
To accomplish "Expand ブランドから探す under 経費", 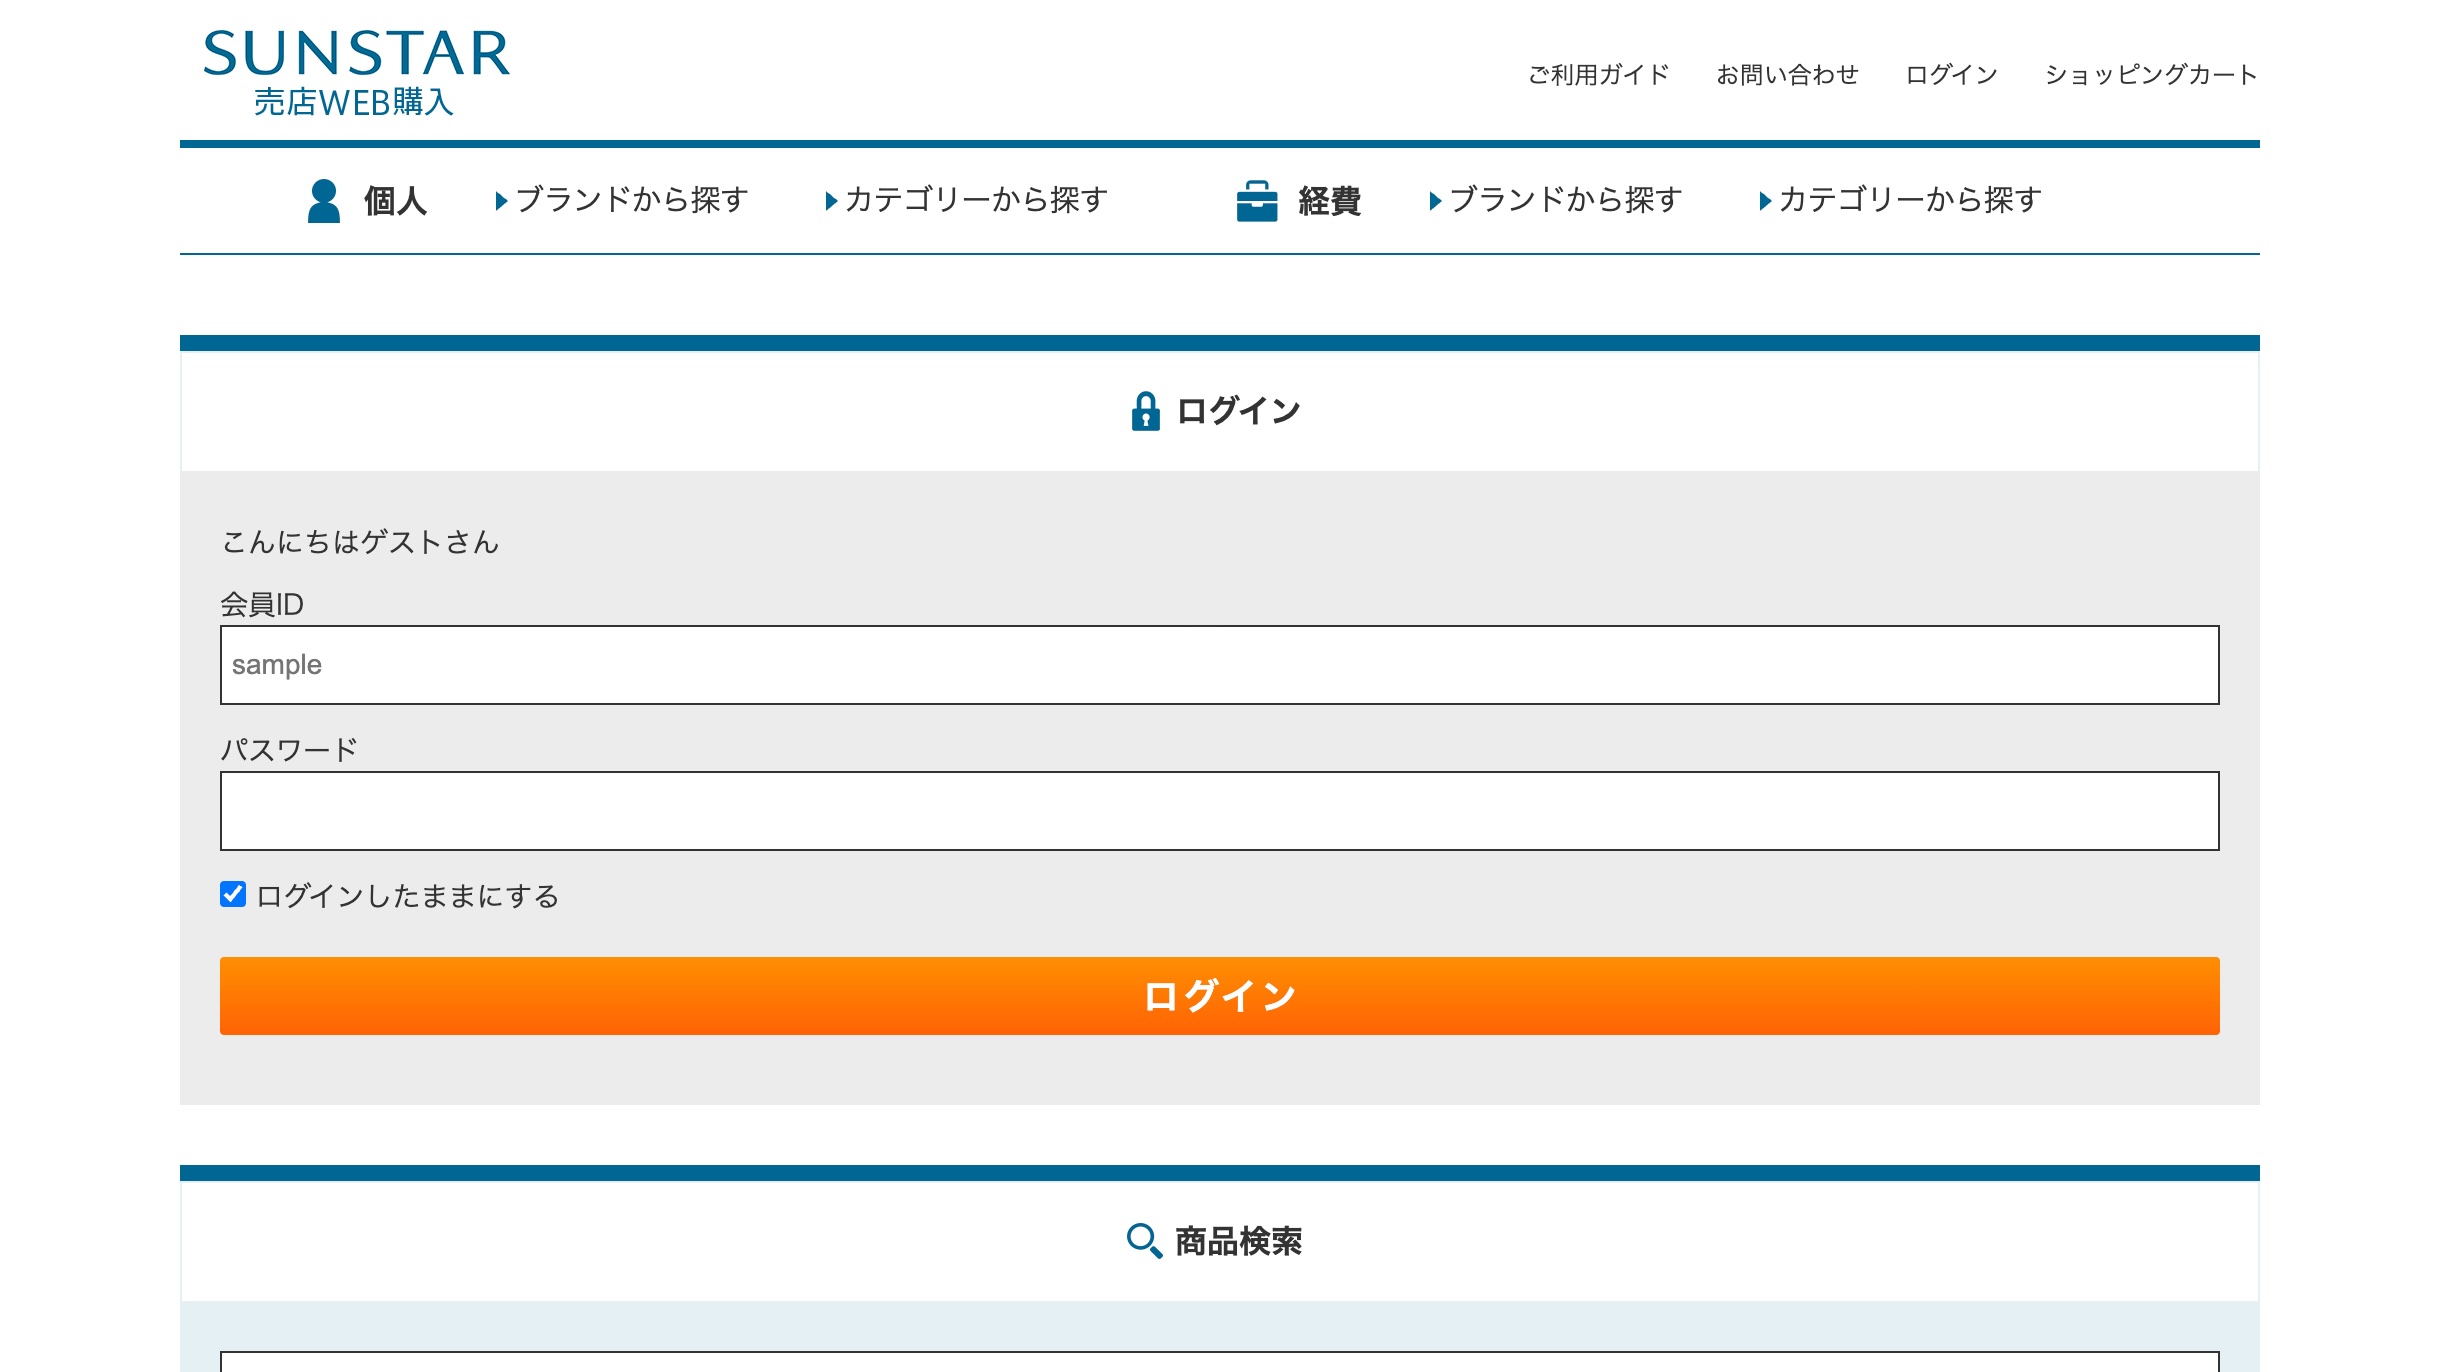I will tap(1565, 200).
